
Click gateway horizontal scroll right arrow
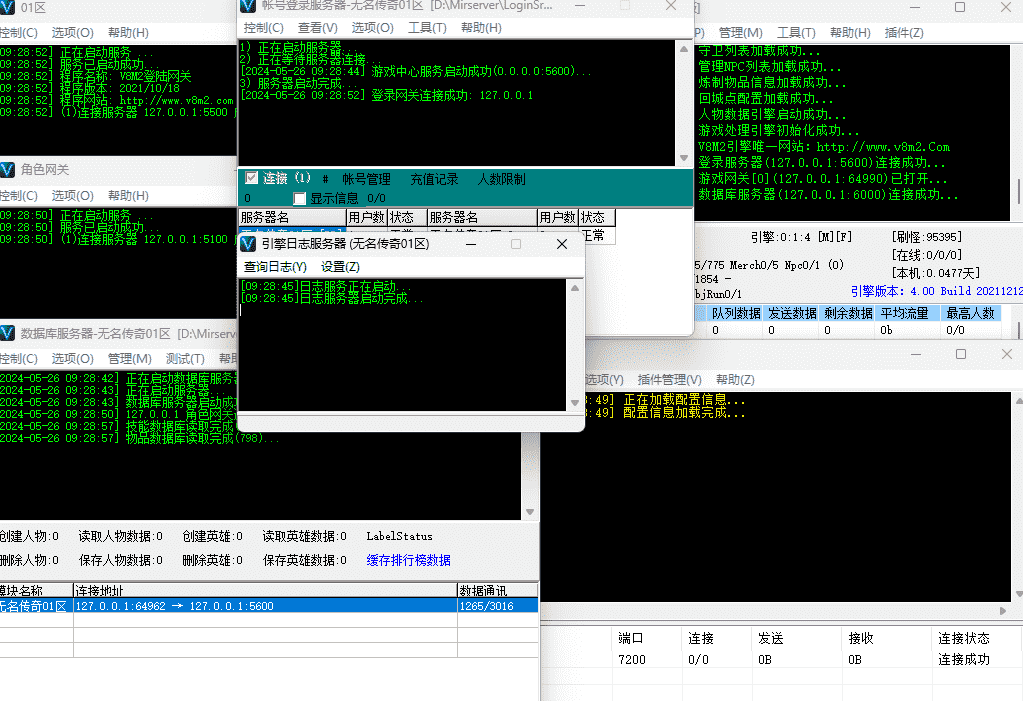point(1003,611)
